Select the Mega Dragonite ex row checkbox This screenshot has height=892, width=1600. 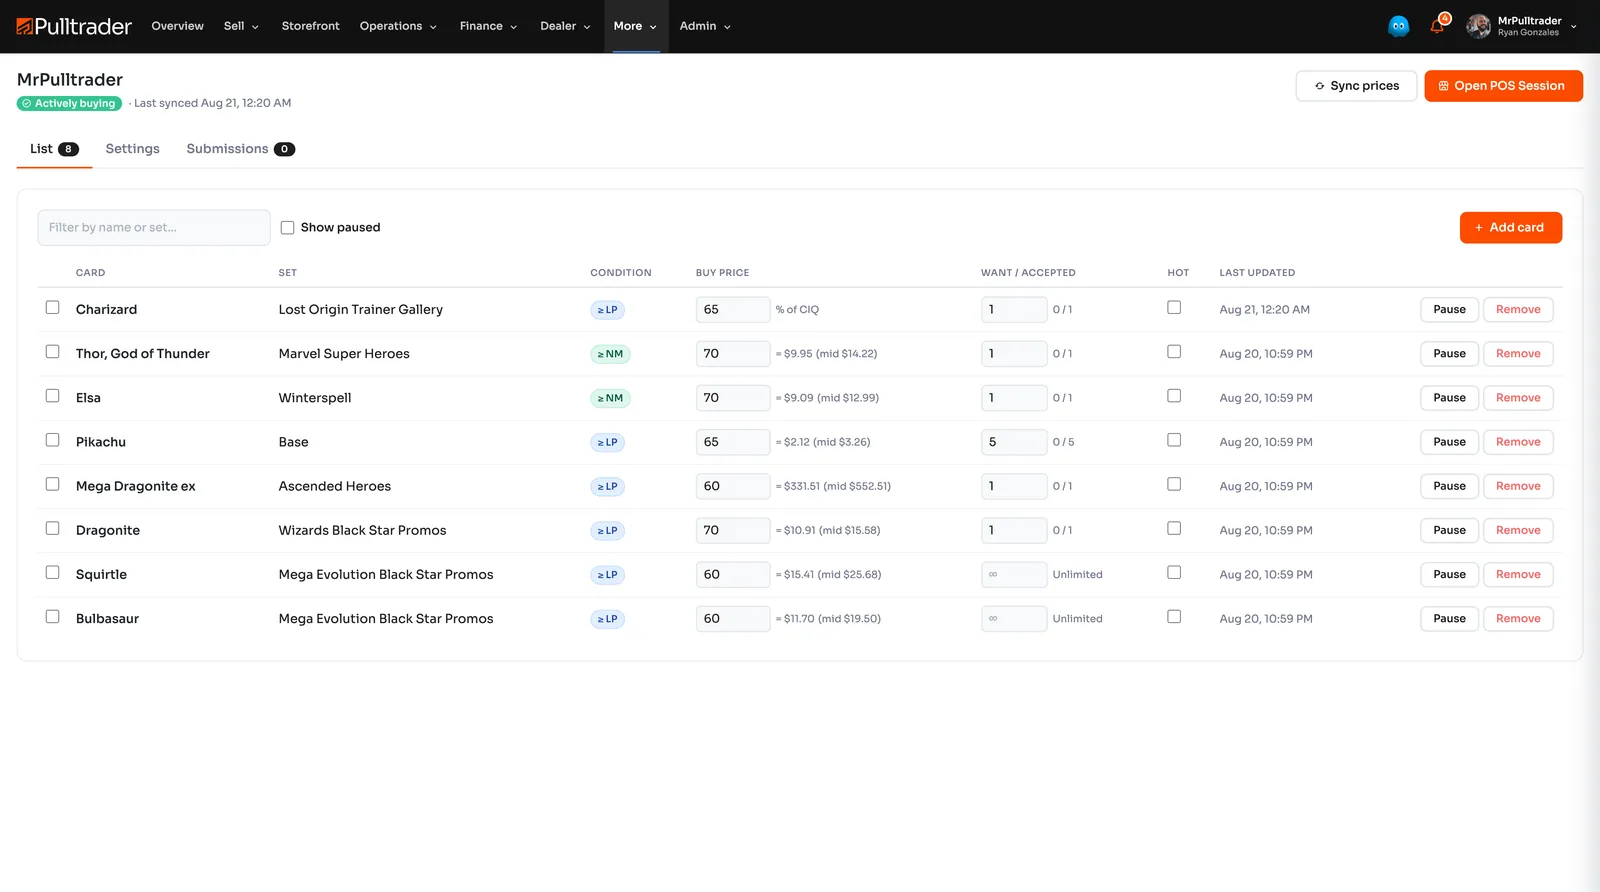point(52,484)
